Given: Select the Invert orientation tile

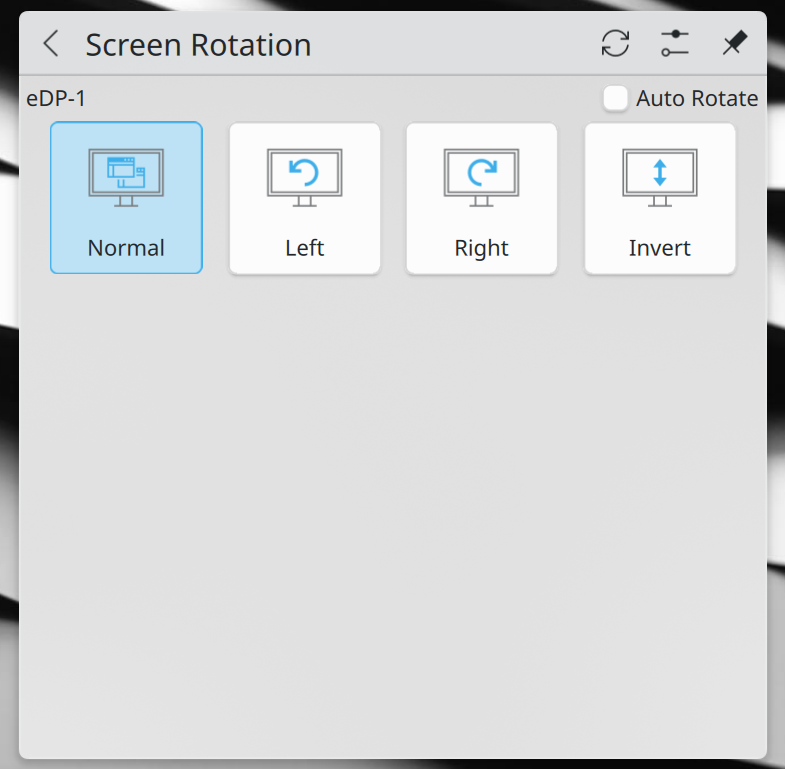Looking at the screenshot, I should click(x=660, y=198).
